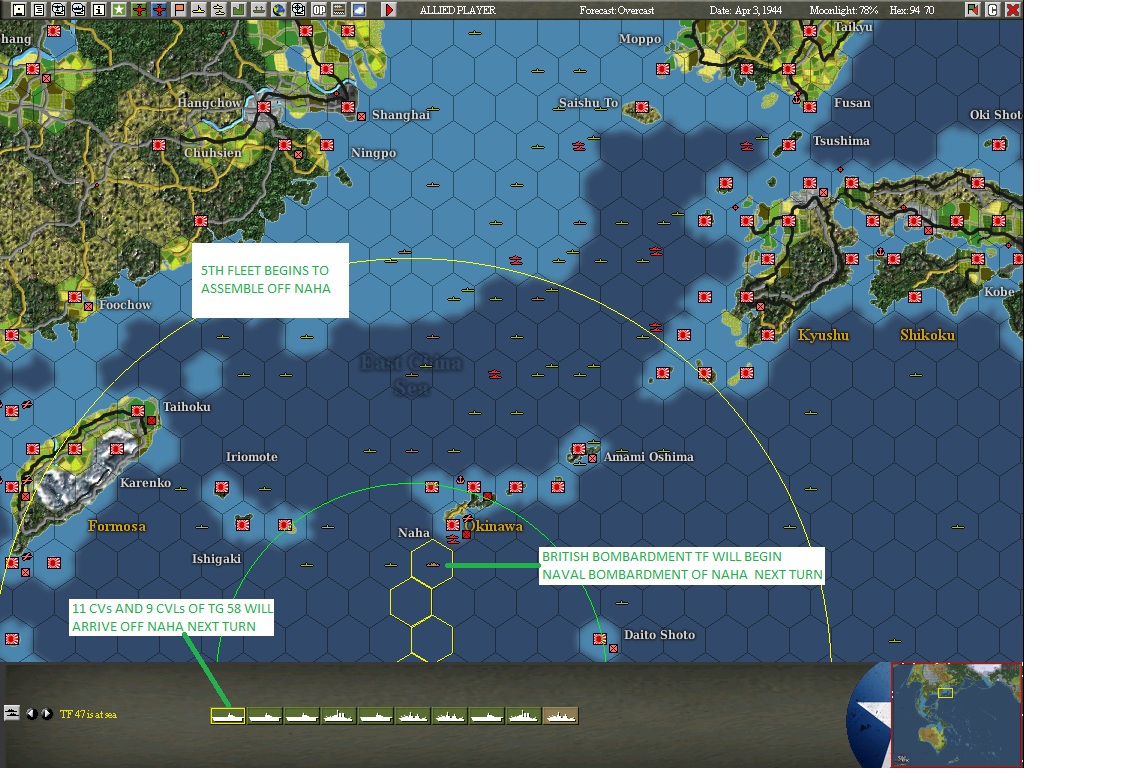Image resolution: width=1137 pixels, height=774 pixels.
Task: Click the OP operations toolbar icon
Action: click(x=318, y=9)
